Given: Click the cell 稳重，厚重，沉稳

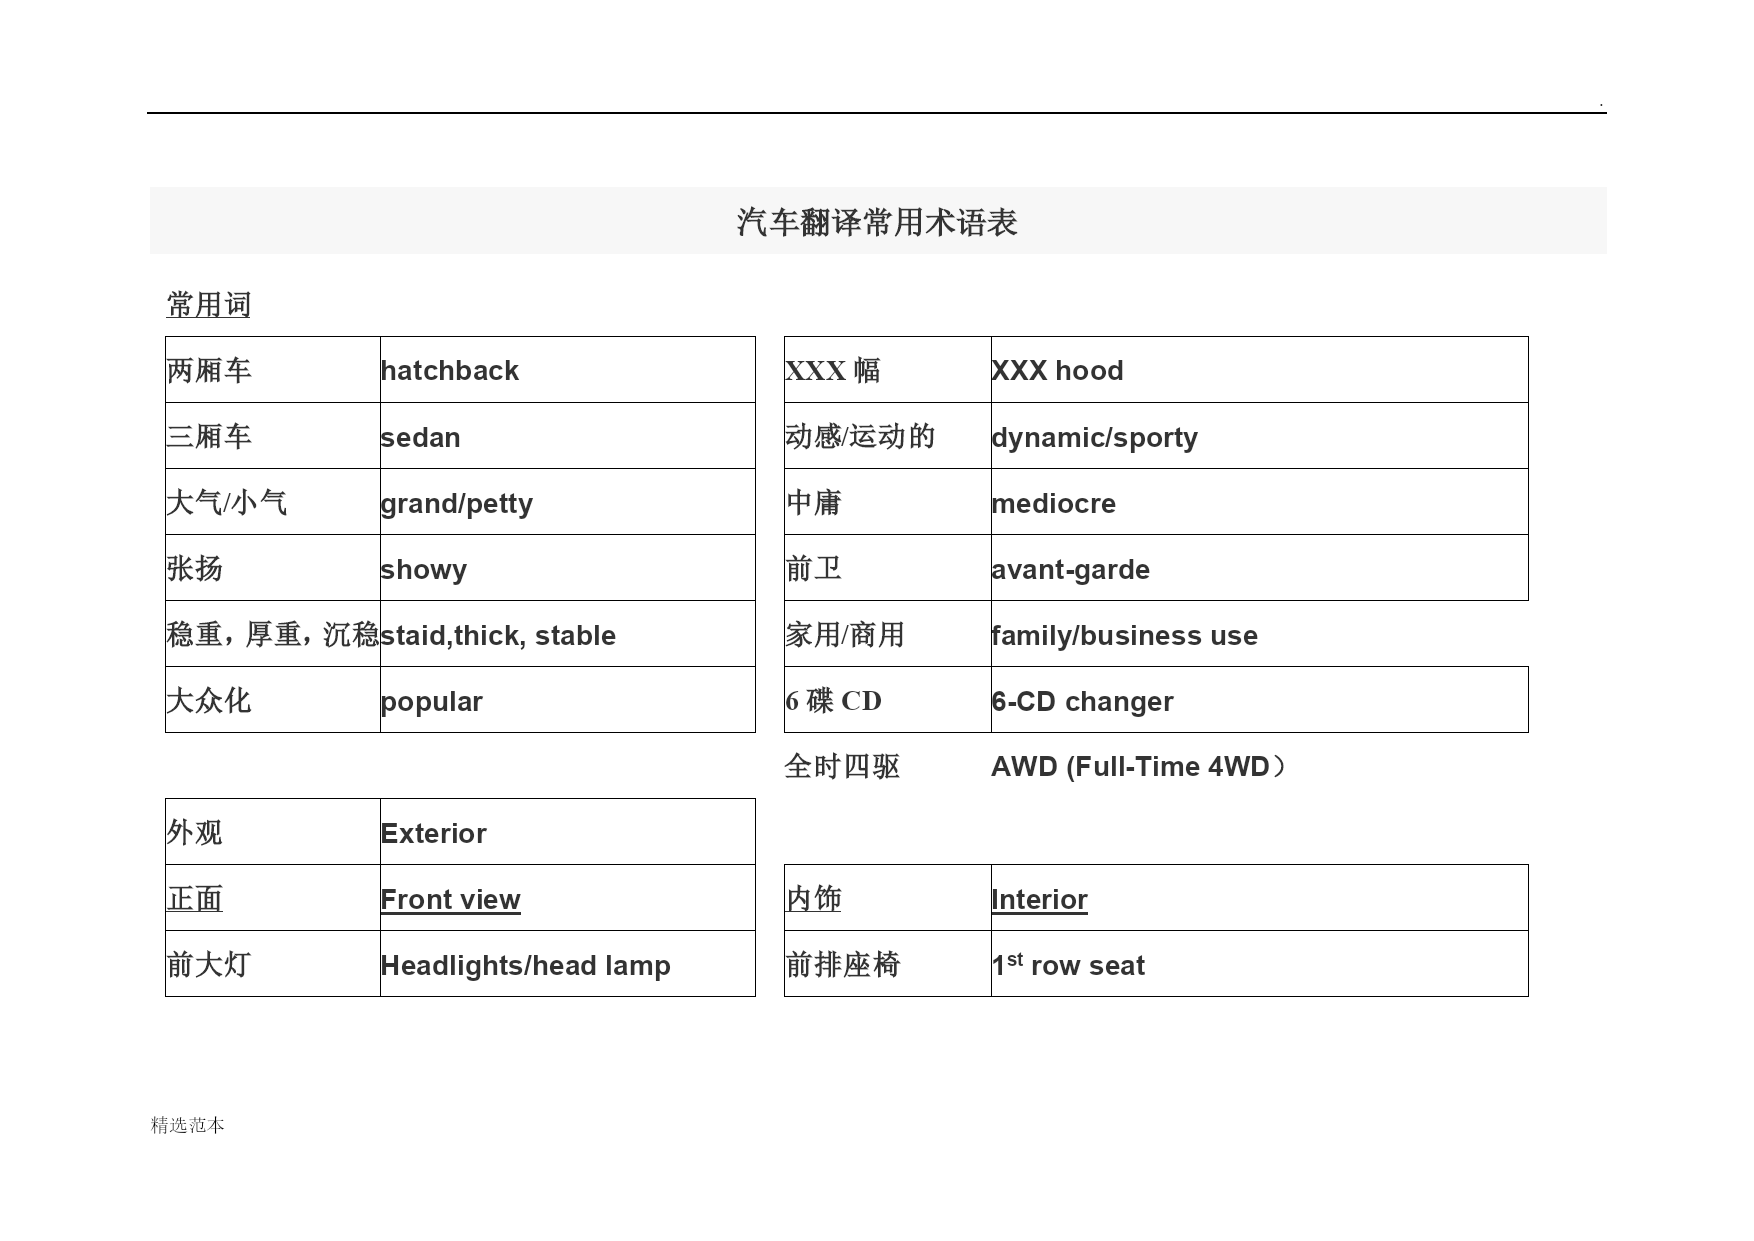Looking at the screenshot, I should pos(273,634).
